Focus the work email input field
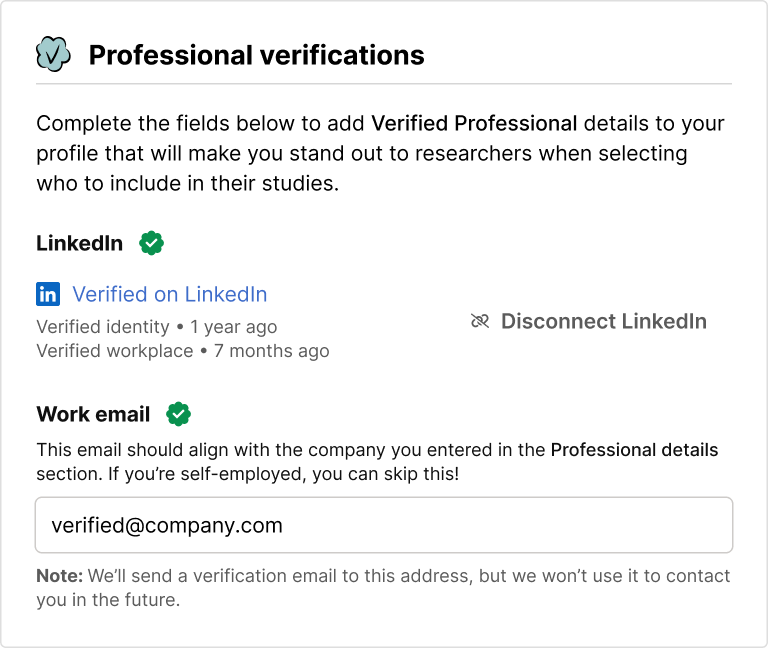The height and width of the screenshot is (648, 768). pos(384,525)
